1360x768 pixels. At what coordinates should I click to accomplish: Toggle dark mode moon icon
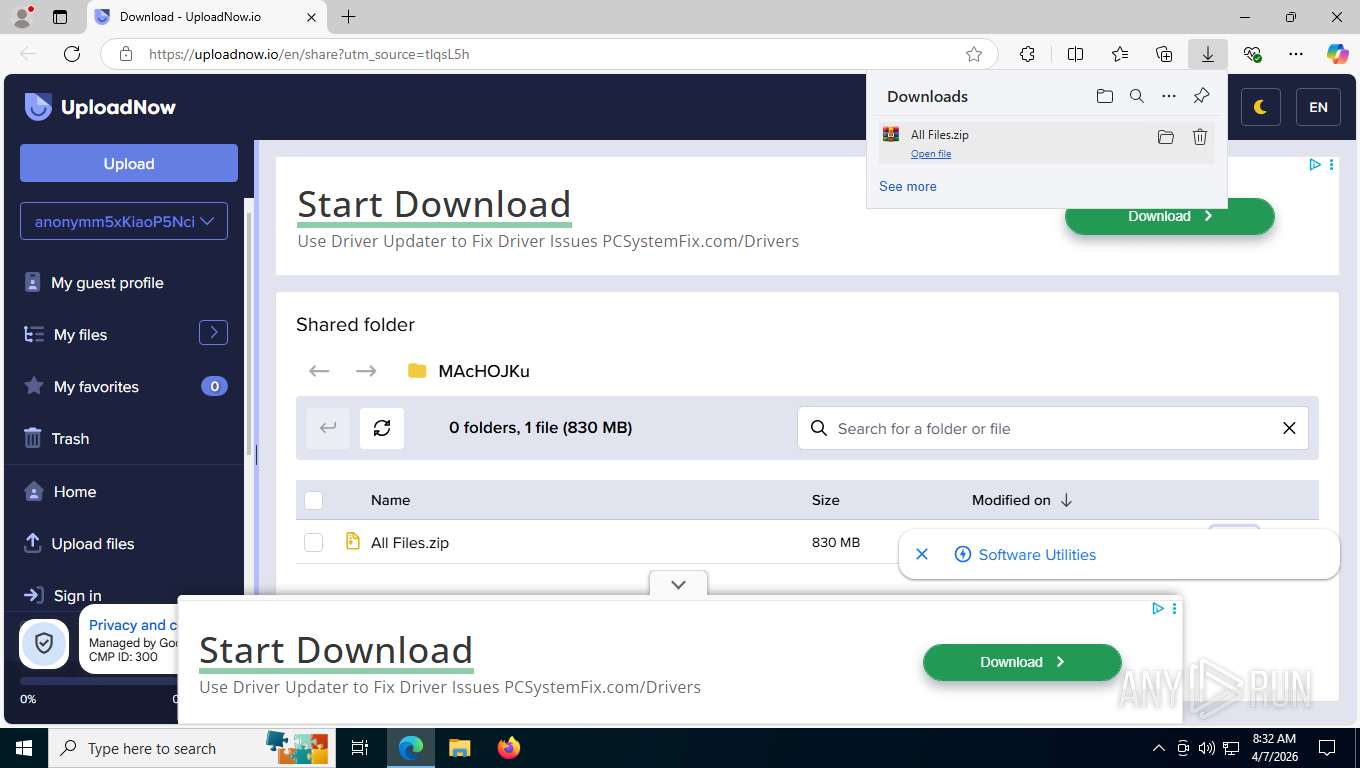(x=1260, y=107)
